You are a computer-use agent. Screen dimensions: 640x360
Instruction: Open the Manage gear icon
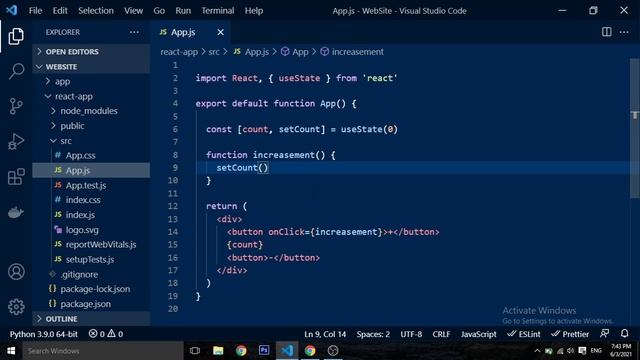coord(16,307)
